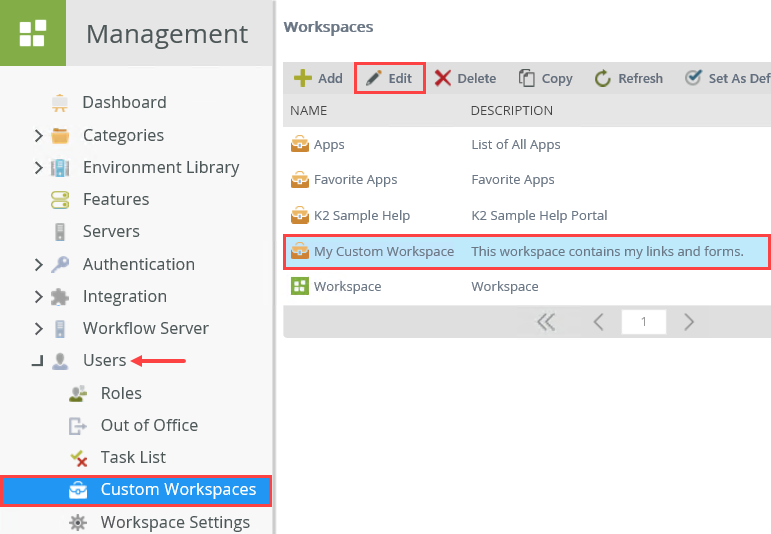The height and width of the screenshot is (534, 771).
Task: Click the Refresh arrow icon
Action: [x=603, y=78]
